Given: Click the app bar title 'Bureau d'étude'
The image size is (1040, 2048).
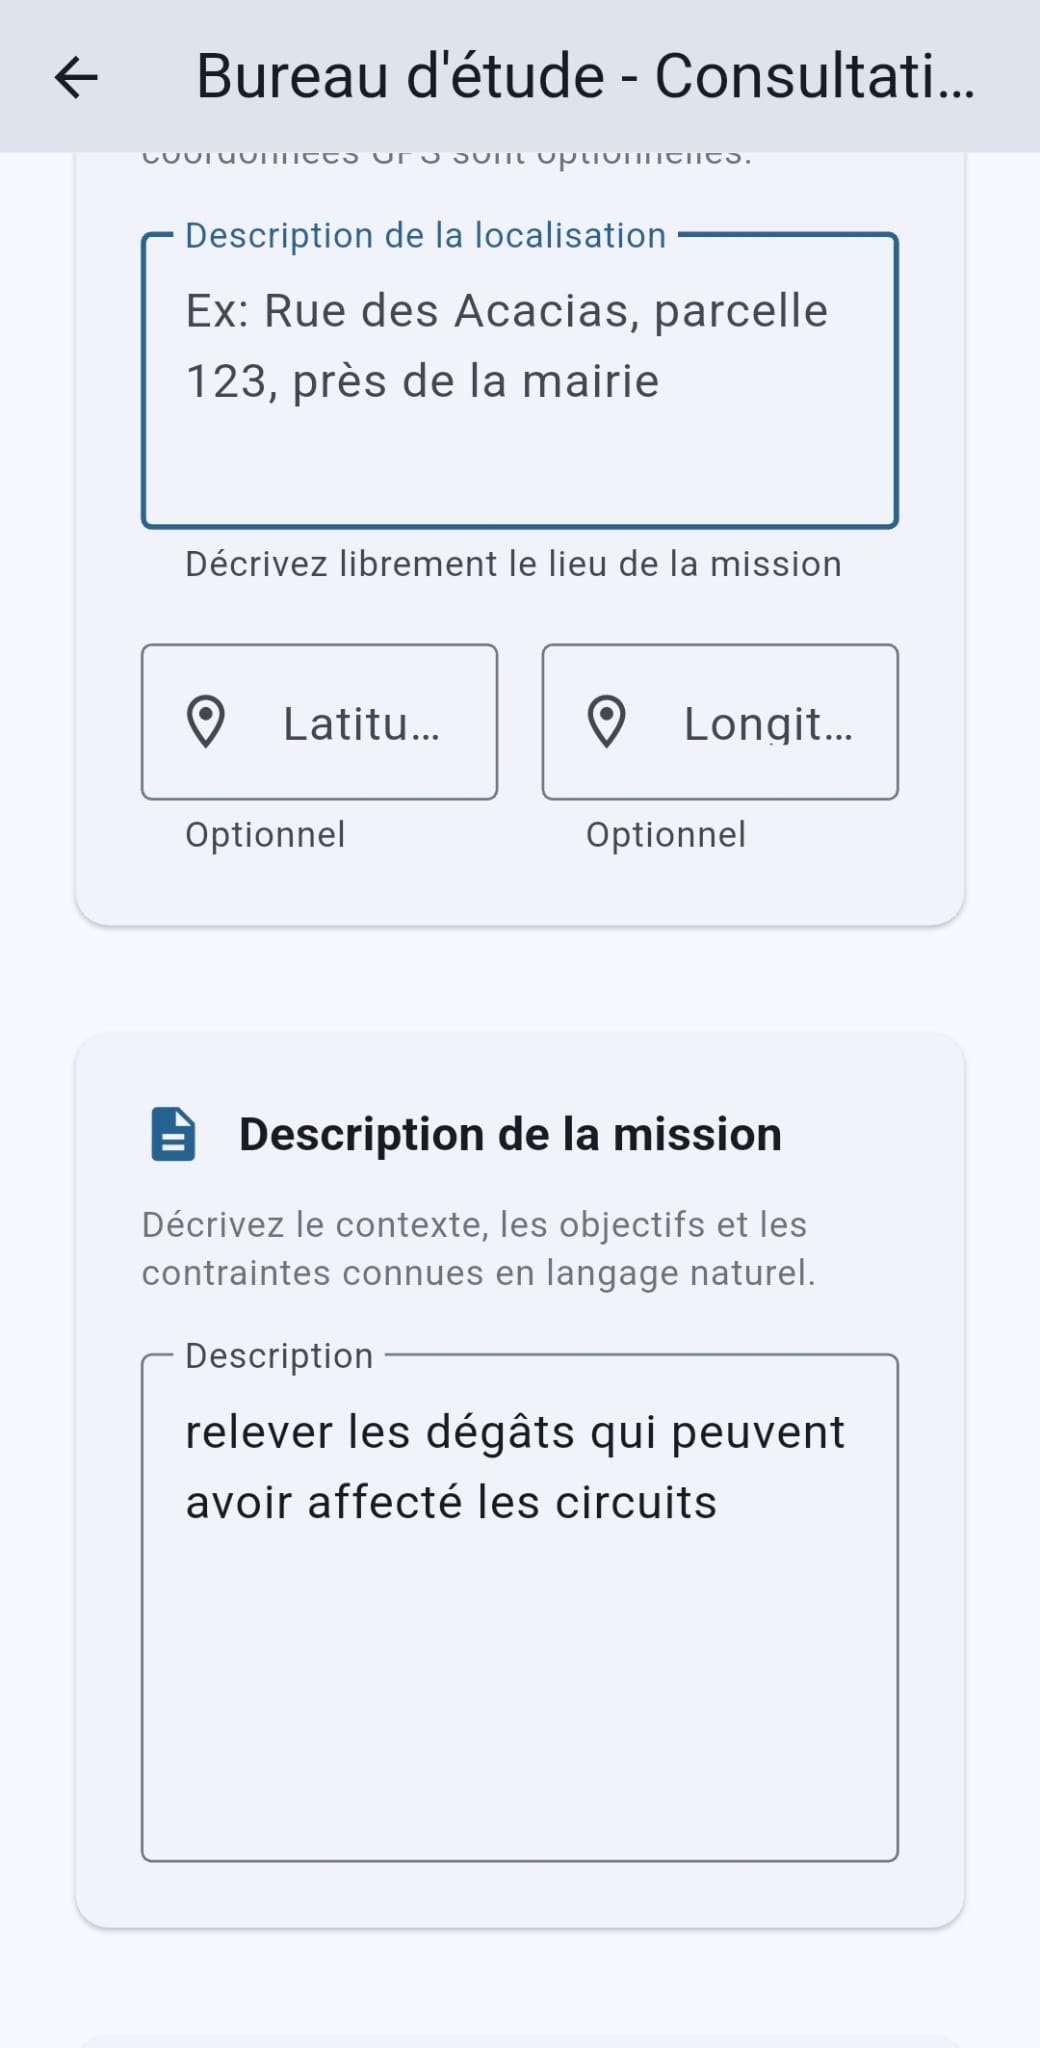Looking at the screenshot, I should pyautogui.click(x=584, y=77).
